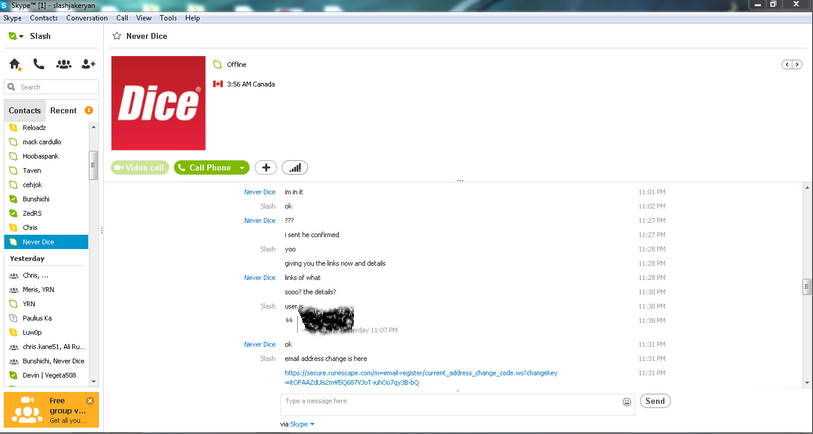Click the add contact icon
The image size is (813, 434).
89,64
